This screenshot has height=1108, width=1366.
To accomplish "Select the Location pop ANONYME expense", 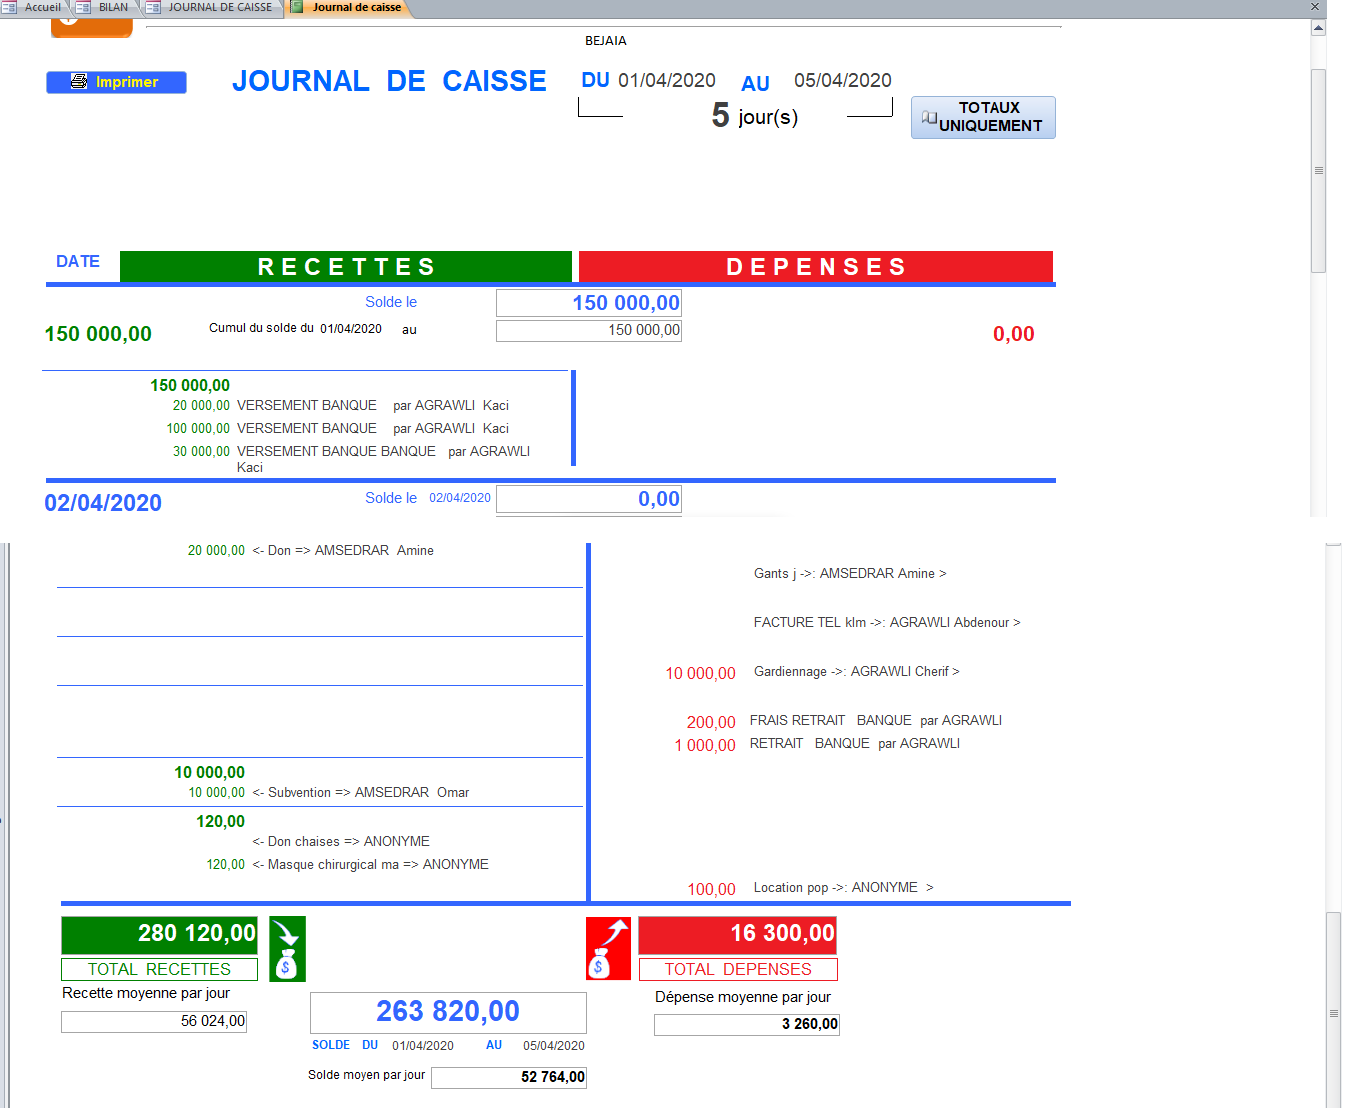I will [x=810, y=888].
